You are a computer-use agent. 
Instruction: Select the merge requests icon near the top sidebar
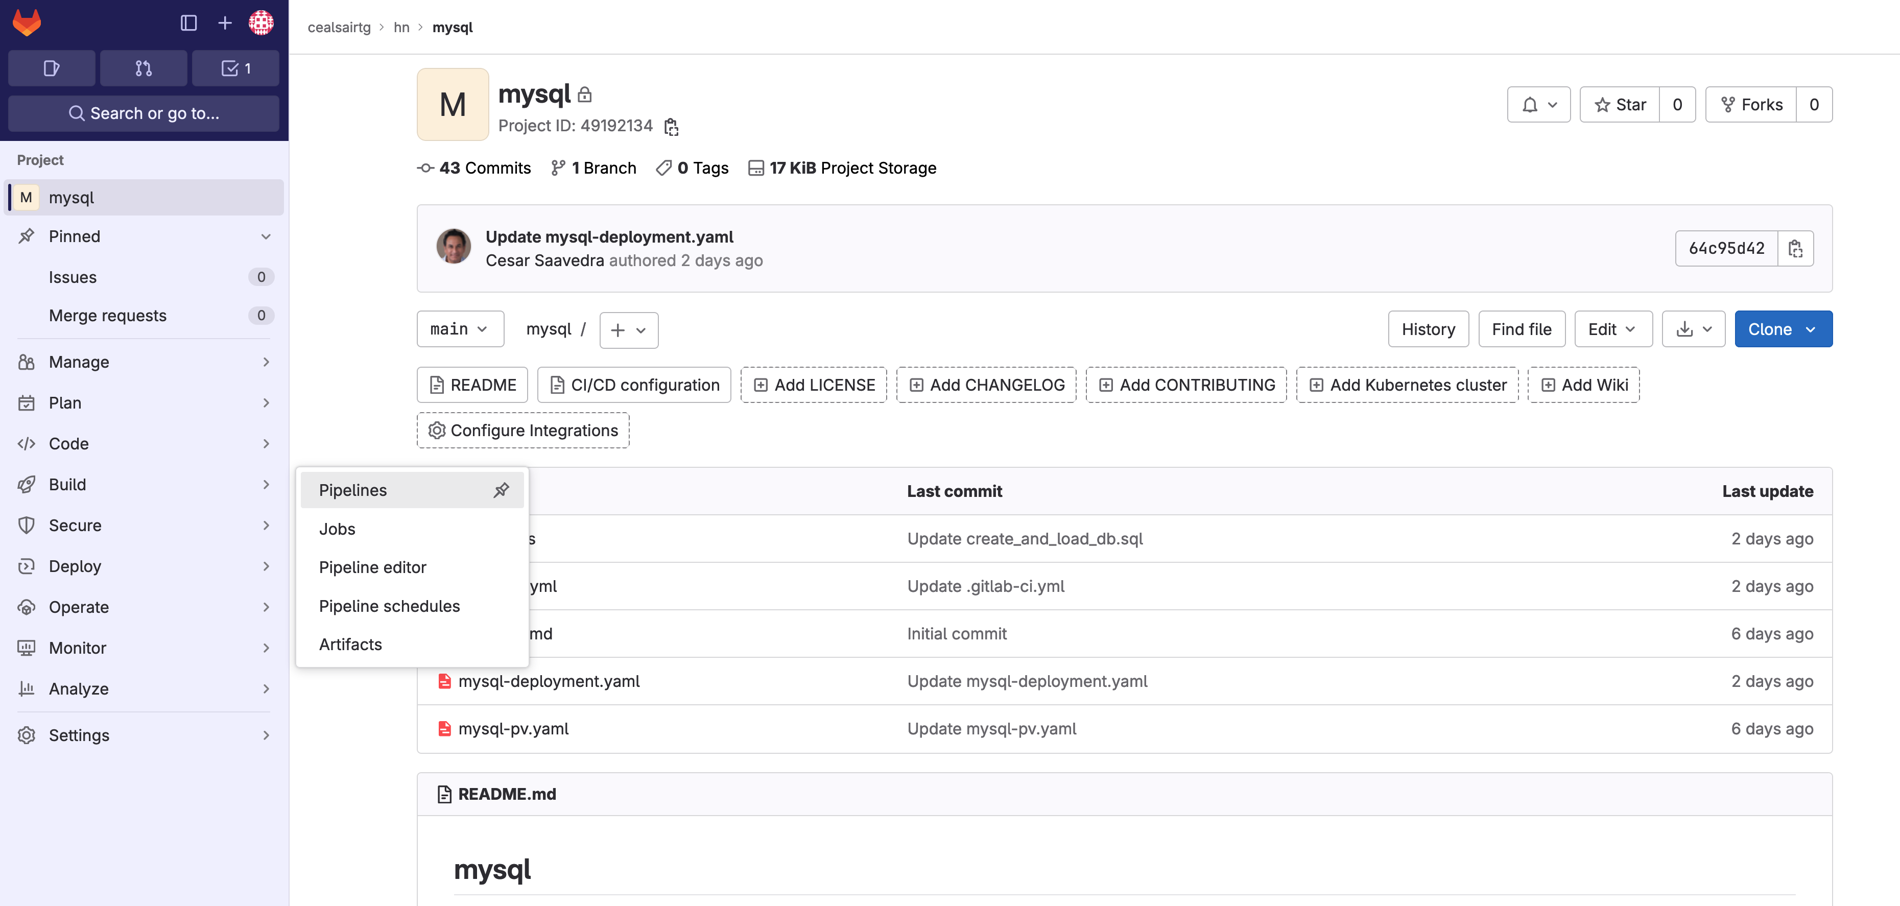pos(143,68)
